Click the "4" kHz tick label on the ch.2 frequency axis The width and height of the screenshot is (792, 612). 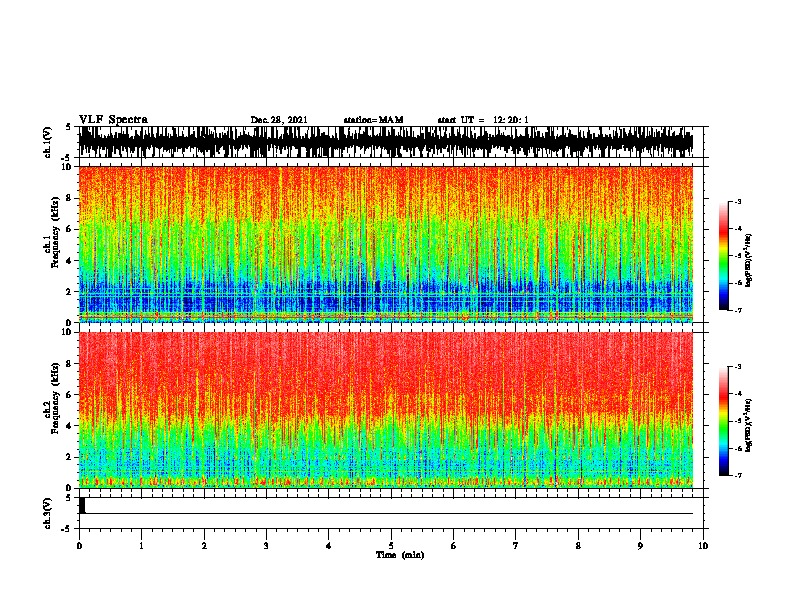(70, 426)
